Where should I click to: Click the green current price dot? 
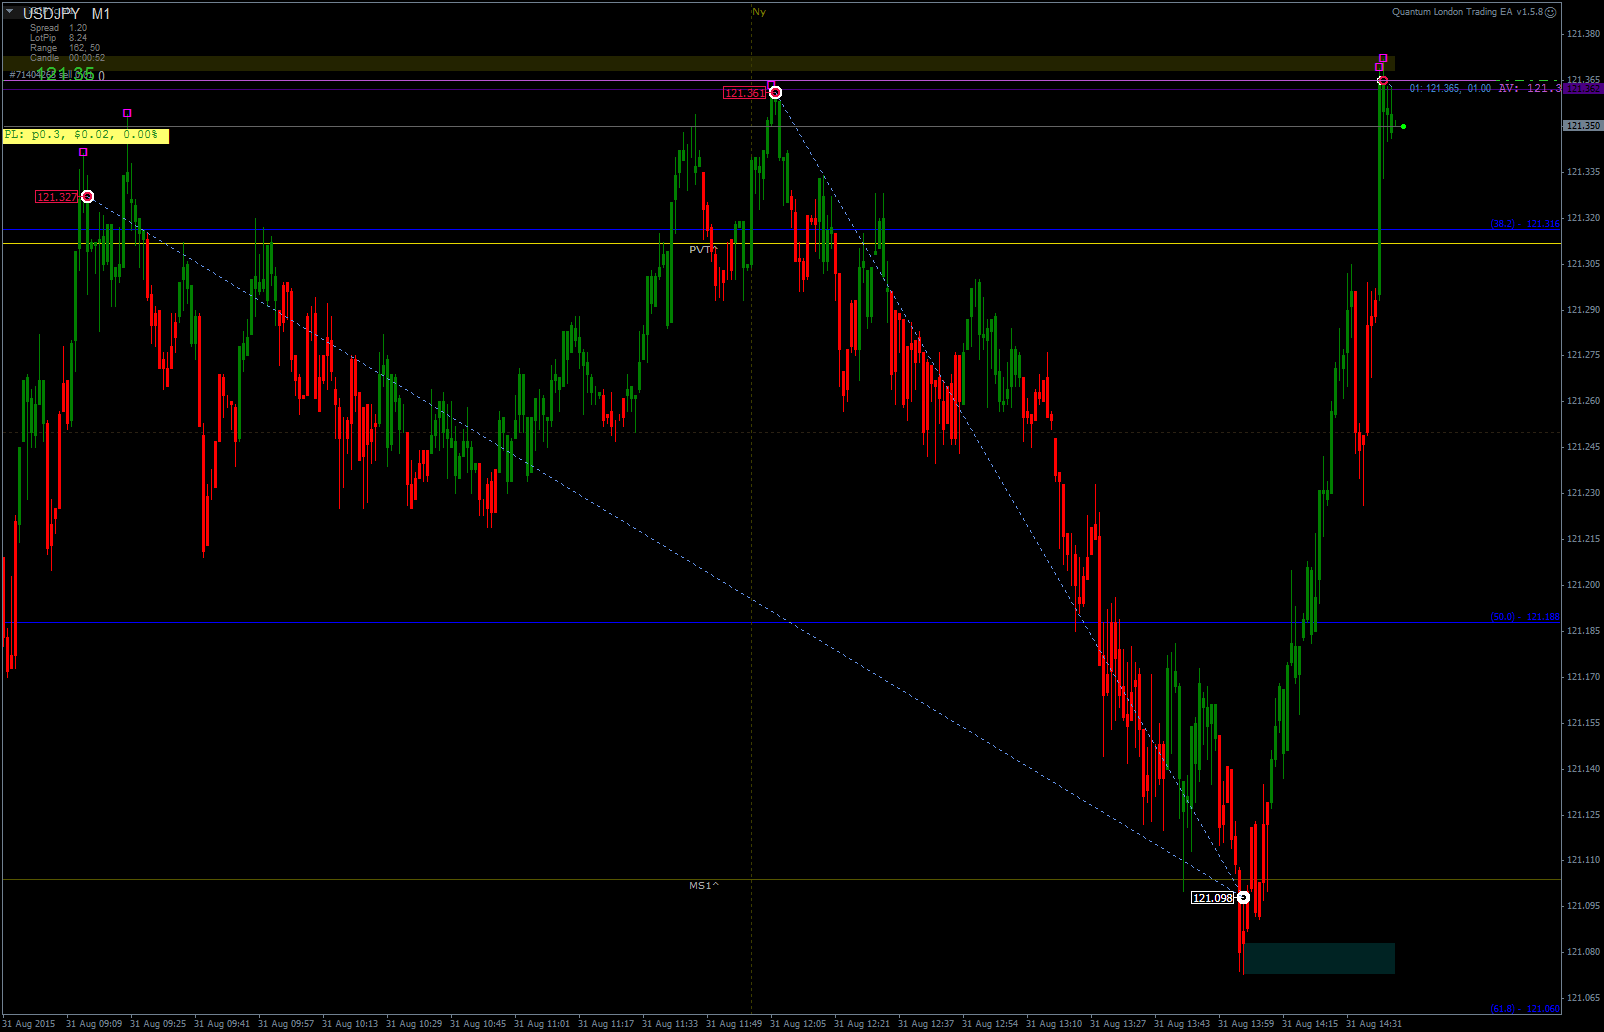[x=1404, y=126]
